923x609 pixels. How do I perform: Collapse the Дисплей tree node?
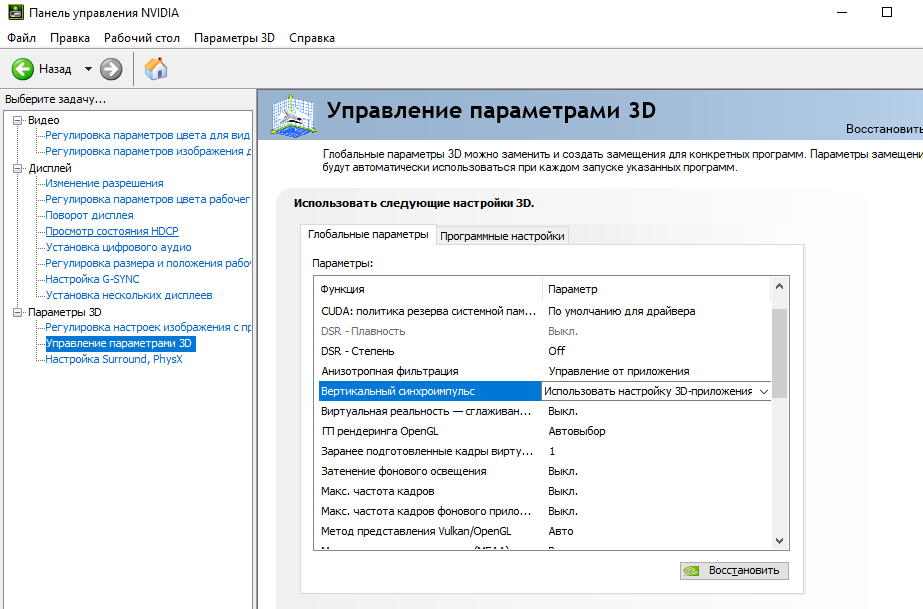(x=18, y=168)
